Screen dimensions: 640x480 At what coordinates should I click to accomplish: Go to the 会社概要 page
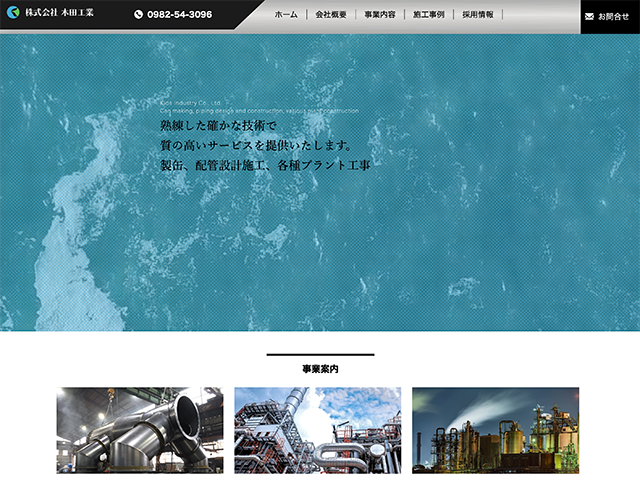click(x=330, y=15)
